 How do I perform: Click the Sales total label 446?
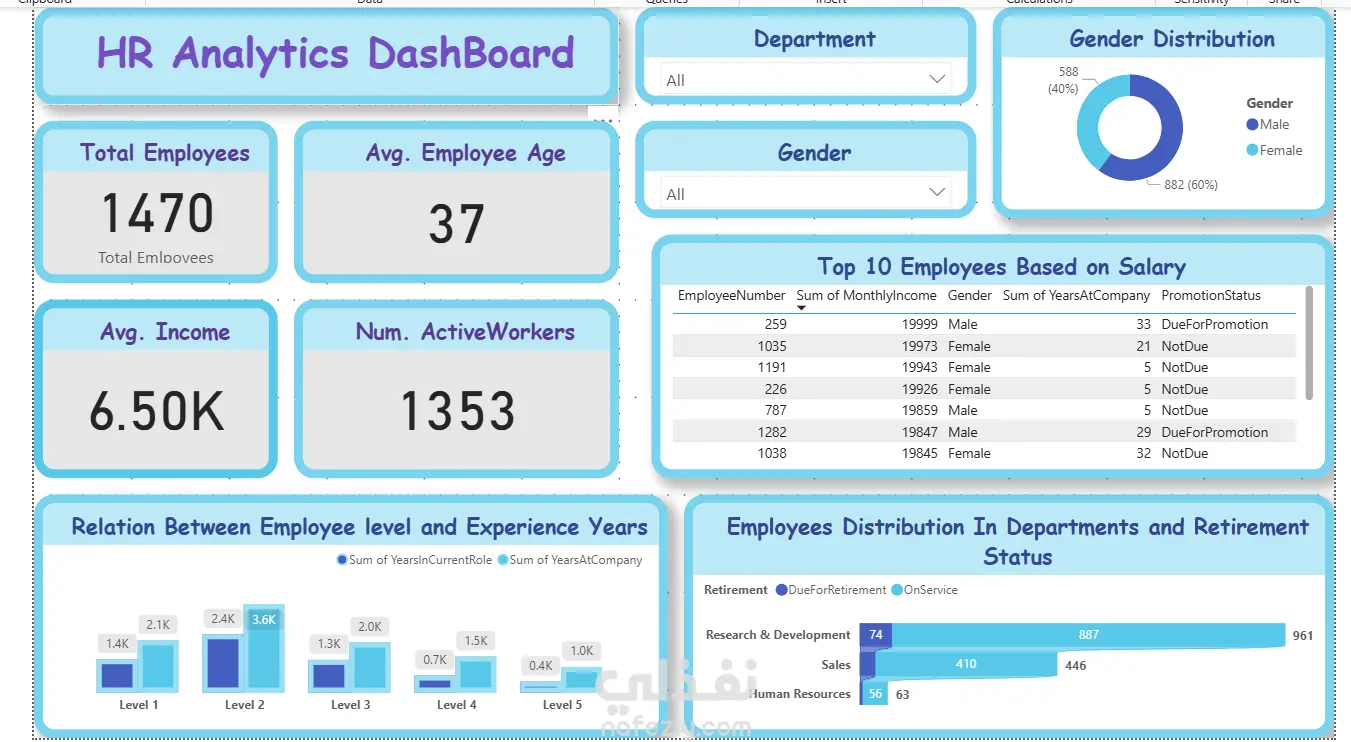tap(1075, 665)
